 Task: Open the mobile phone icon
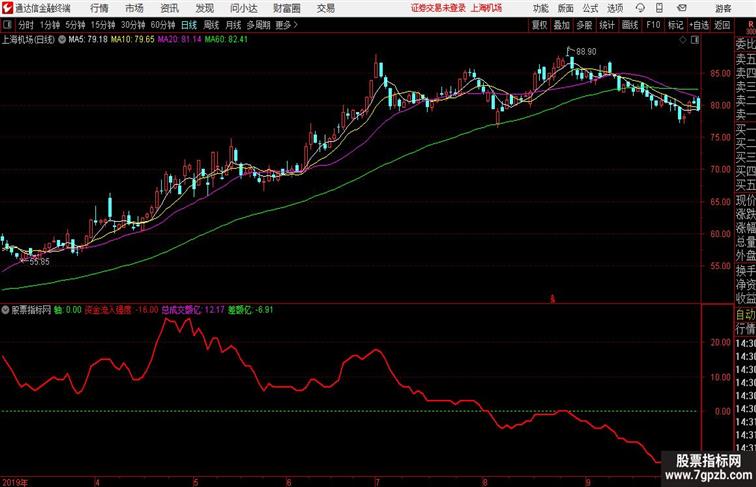[x=659, y=8]
